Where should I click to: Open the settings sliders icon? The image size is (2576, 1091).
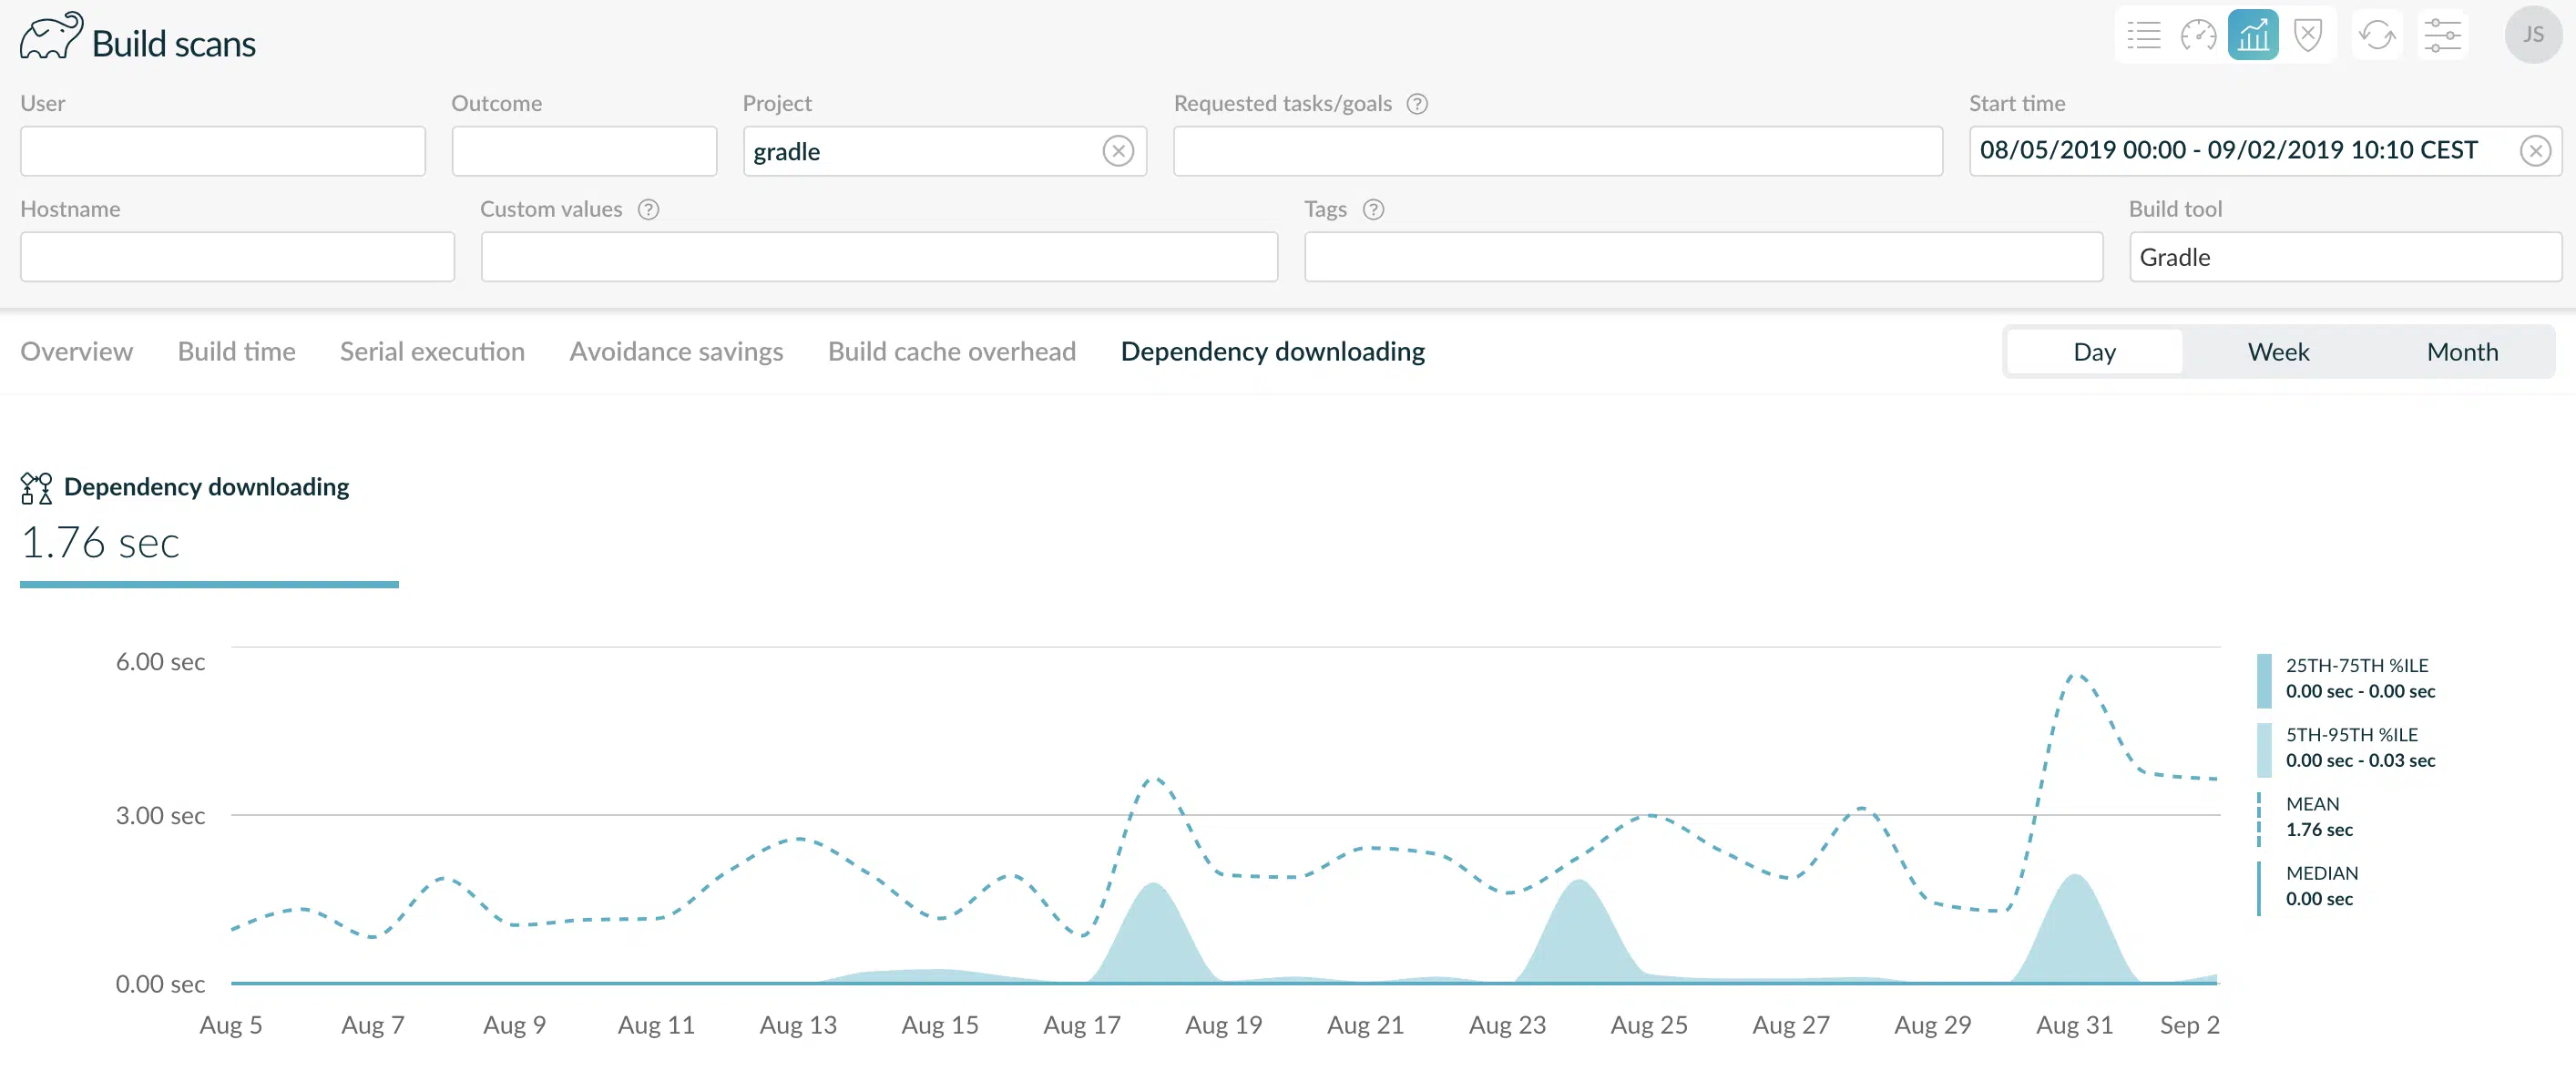[2442, 36]
